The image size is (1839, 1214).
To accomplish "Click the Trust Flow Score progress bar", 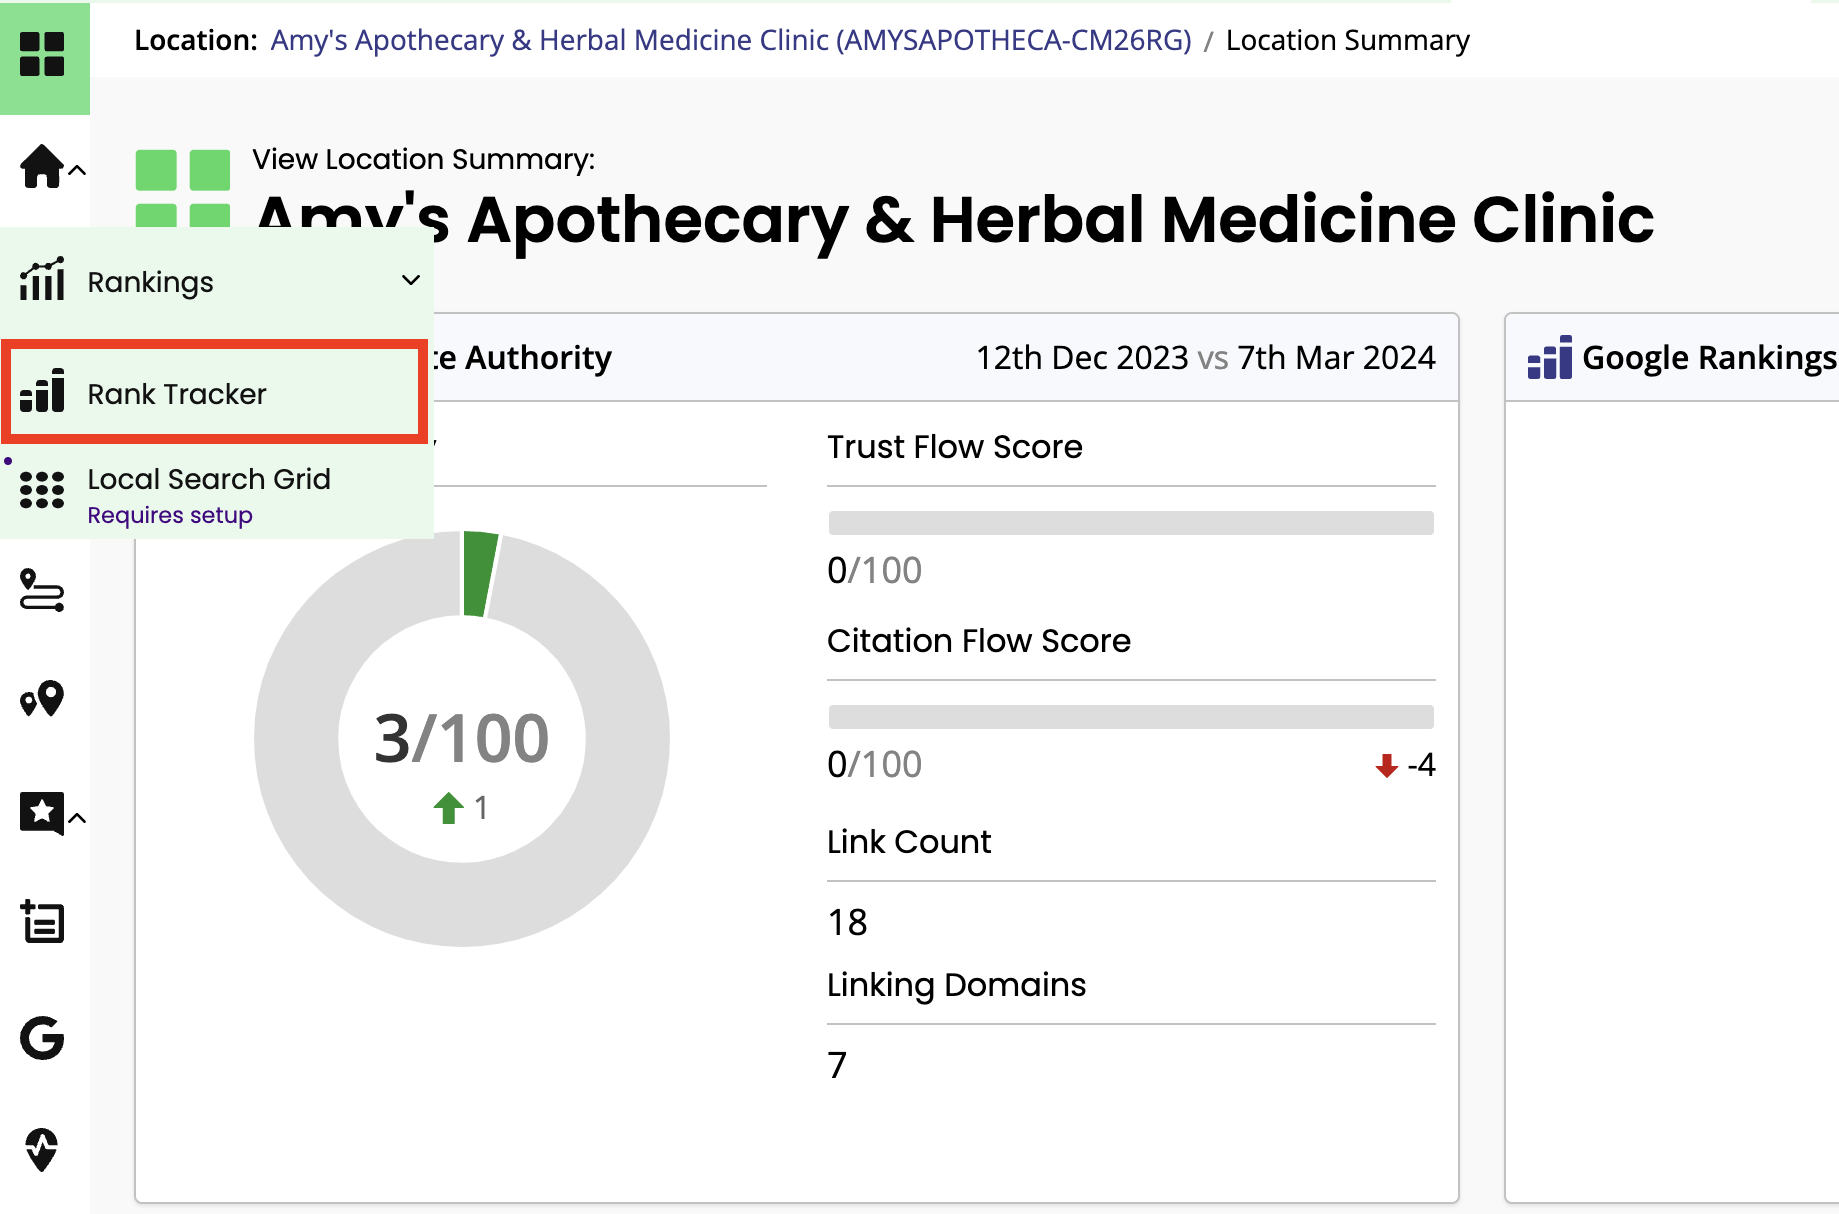I will click(1131, 522).
